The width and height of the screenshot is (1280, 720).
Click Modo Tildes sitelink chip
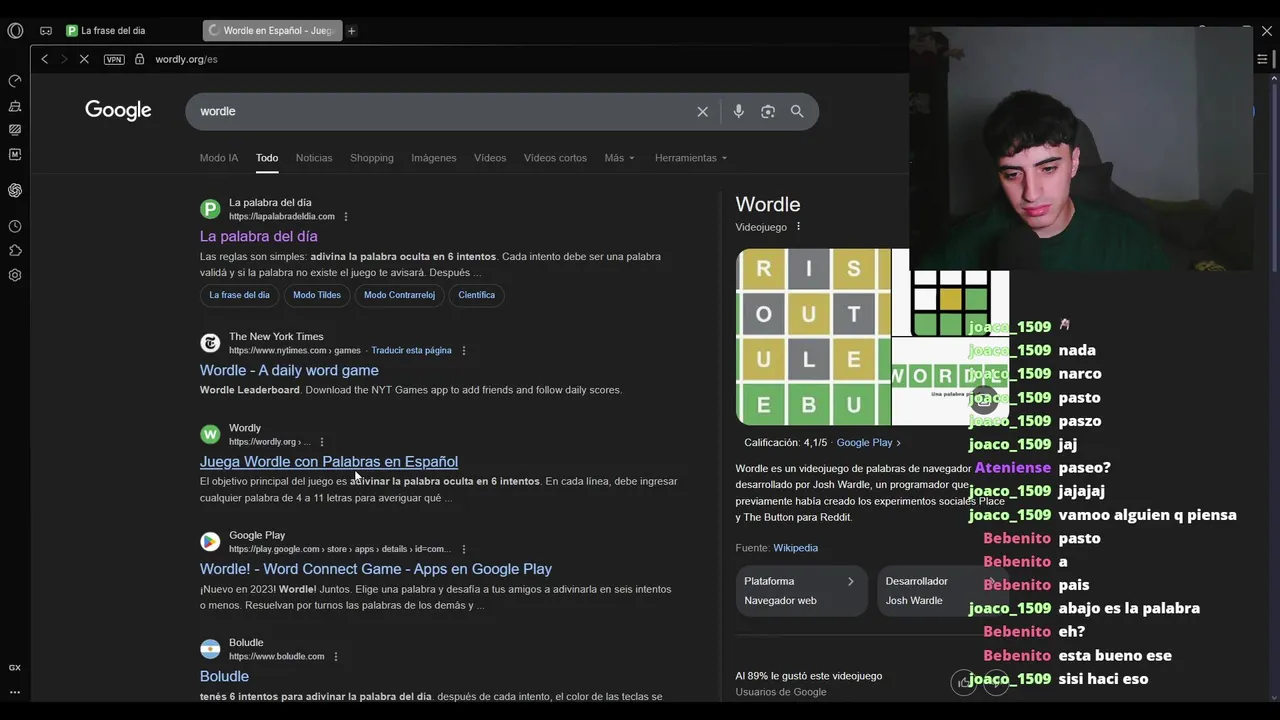point(317,295)
